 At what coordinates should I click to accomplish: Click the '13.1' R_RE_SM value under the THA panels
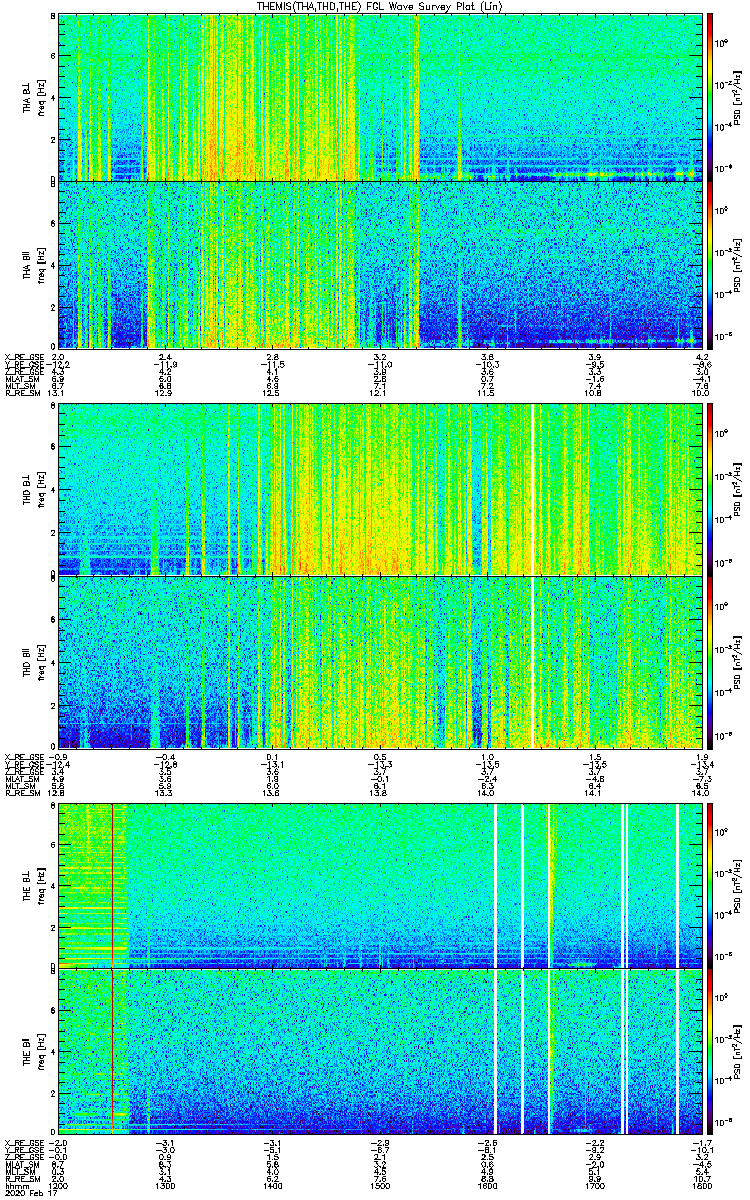pyautogui.click(x=58, y=393)
